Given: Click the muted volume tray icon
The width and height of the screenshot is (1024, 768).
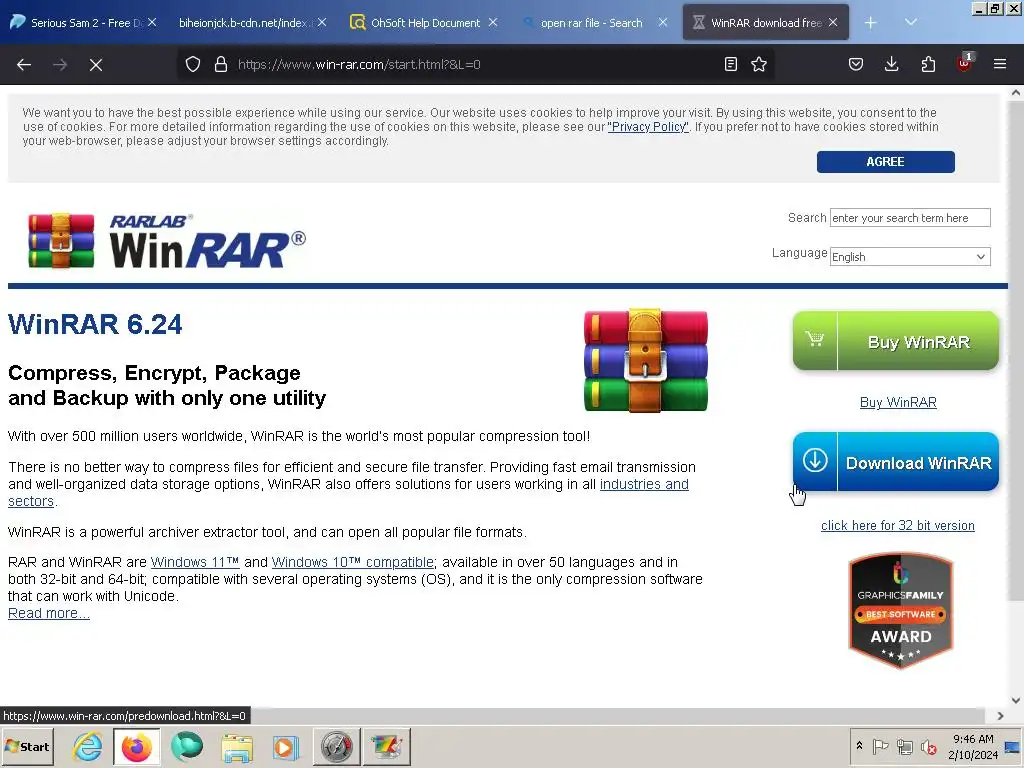Looking at the screenshot, I should point(929,746).
